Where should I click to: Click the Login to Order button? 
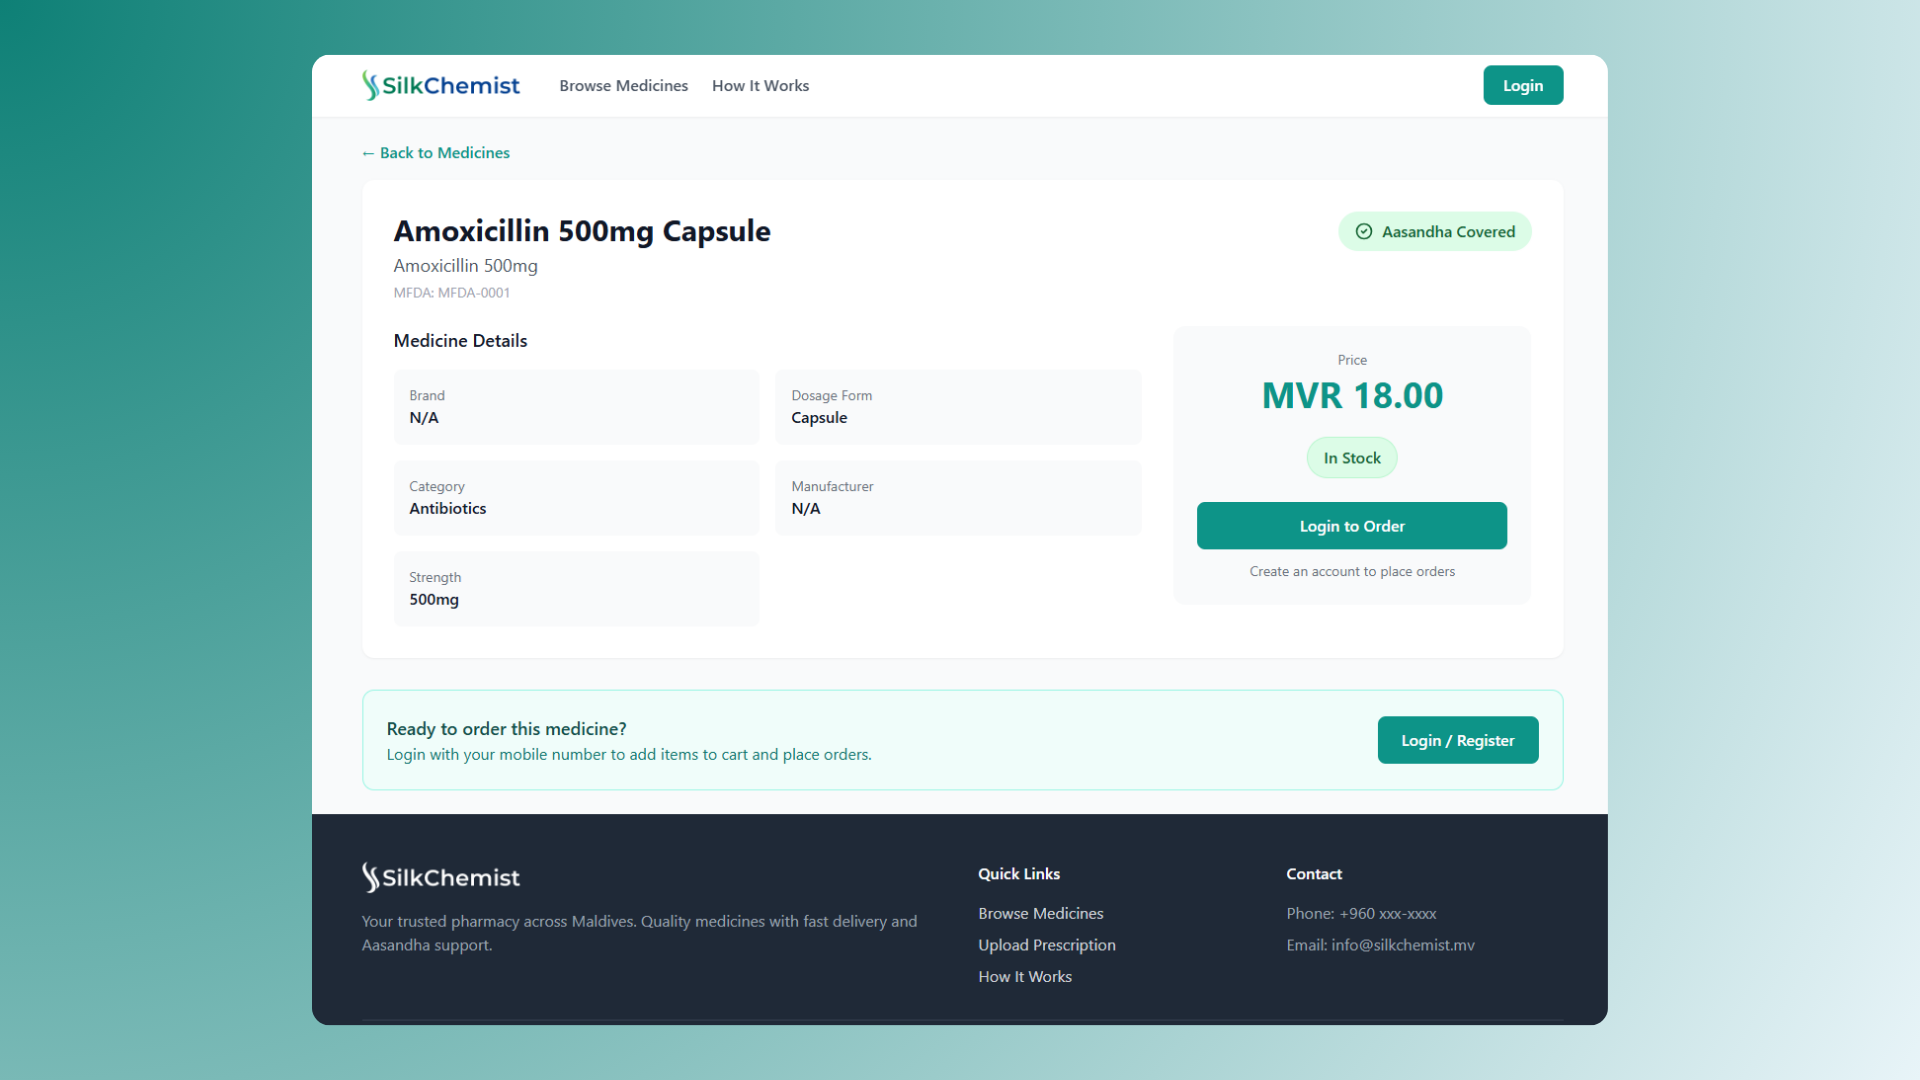click(1351, 526)
